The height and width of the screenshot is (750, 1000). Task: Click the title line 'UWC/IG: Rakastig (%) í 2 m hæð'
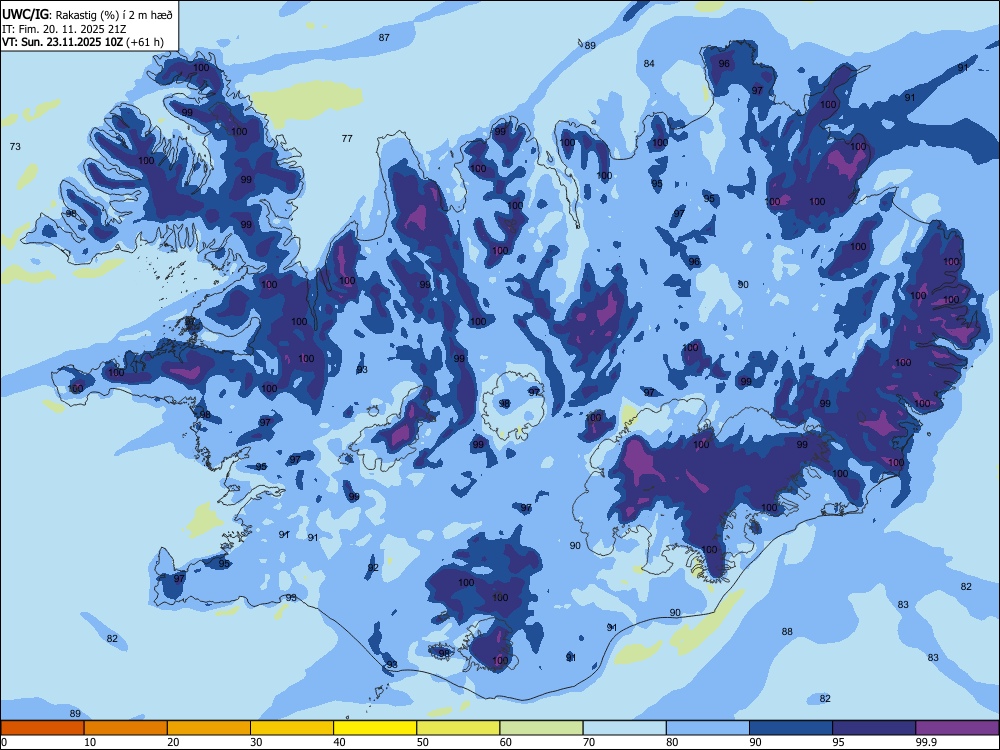pyautogui.click(x=87, y=15)
